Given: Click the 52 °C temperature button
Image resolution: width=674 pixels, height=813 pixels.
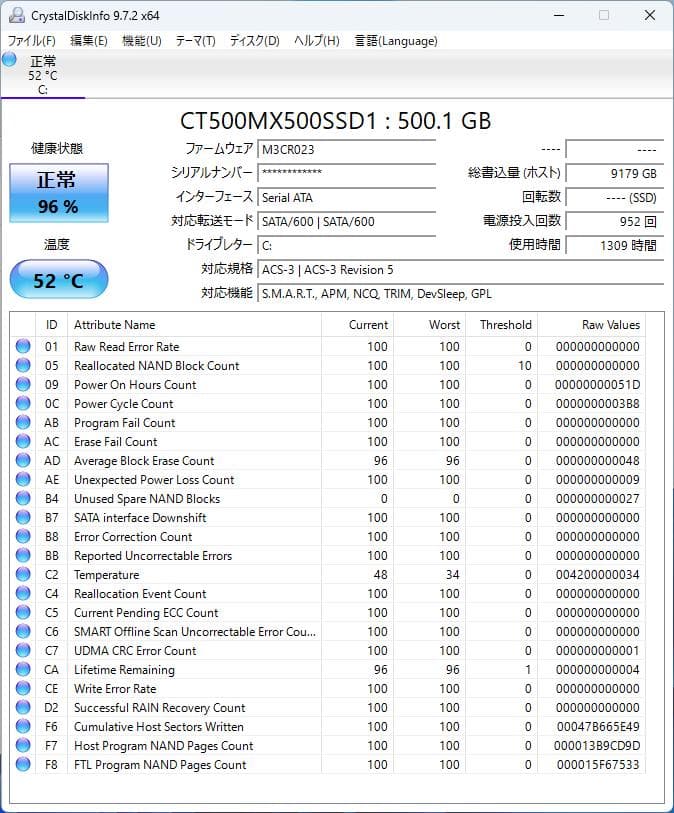Looking at the screenshot, I should (x=59, y=279).
